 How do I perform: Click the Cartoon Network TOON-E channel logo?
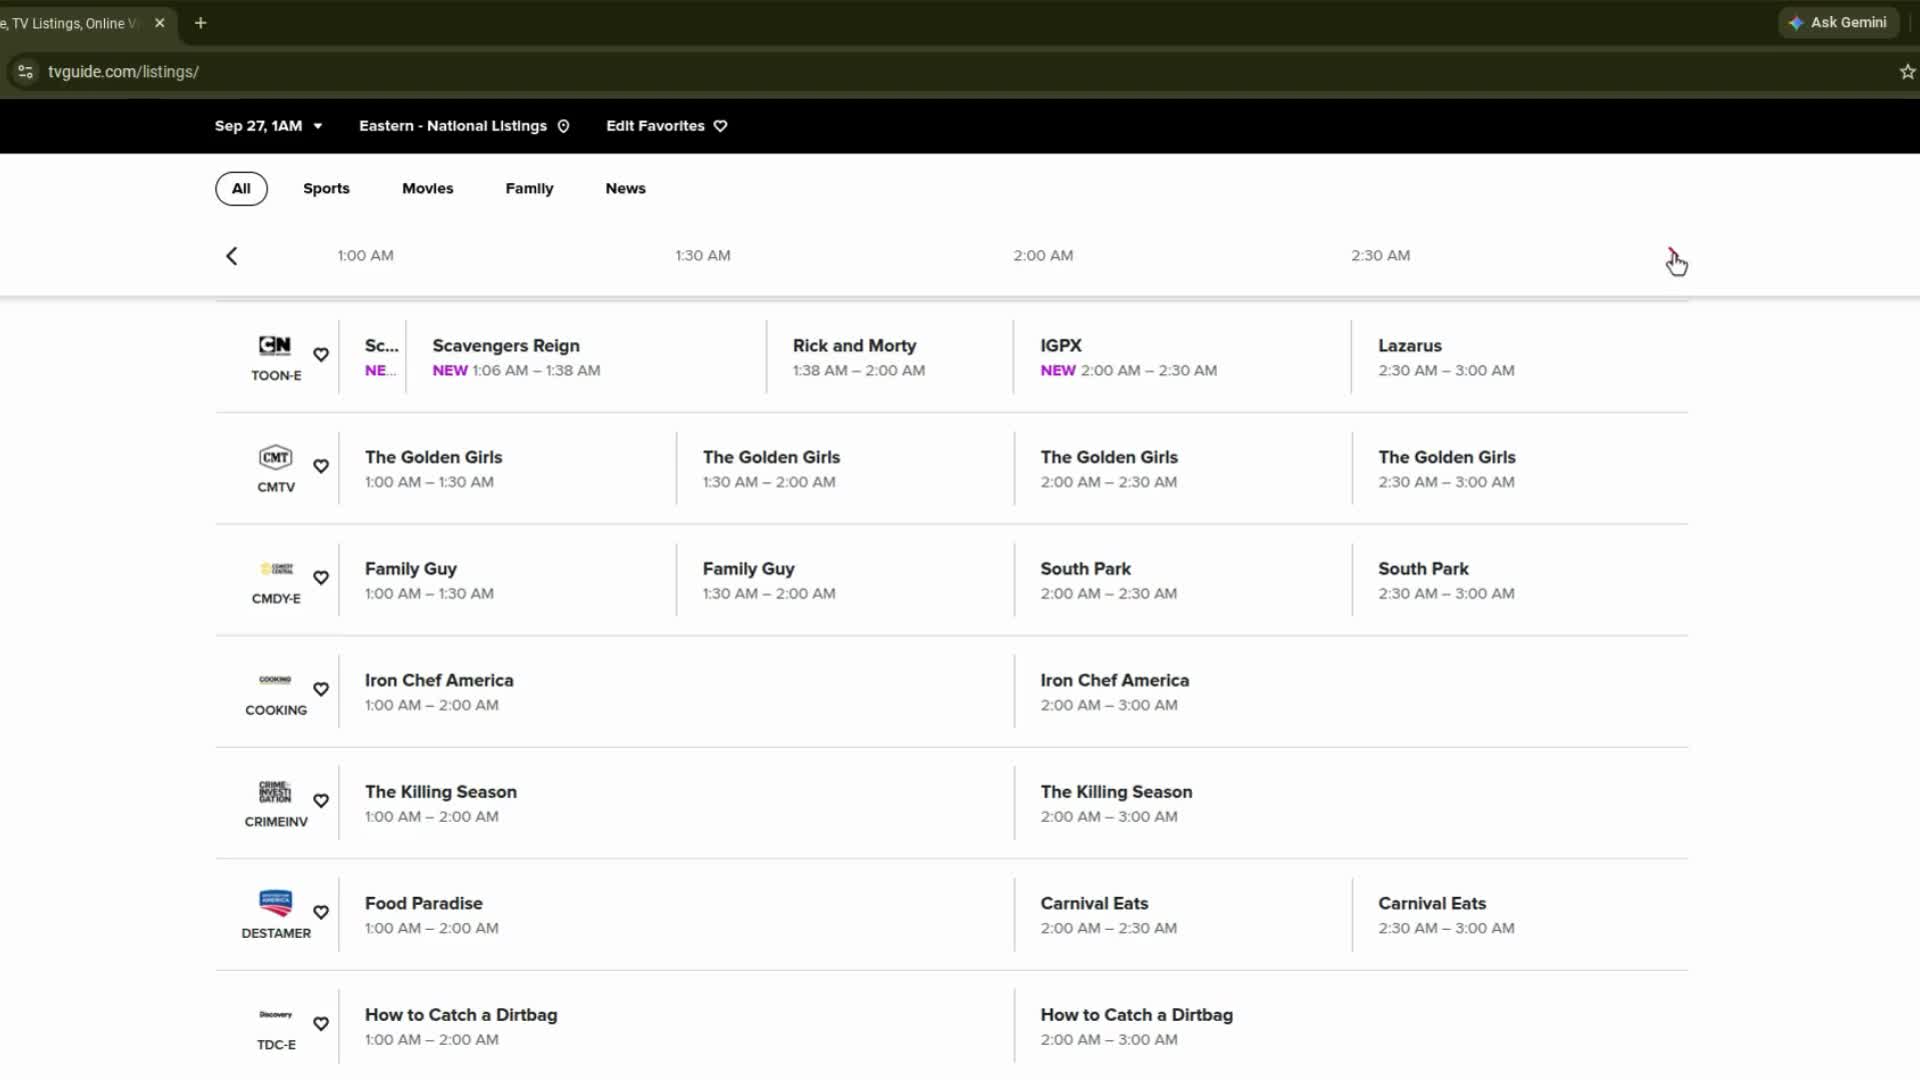[x=275, y=346]
